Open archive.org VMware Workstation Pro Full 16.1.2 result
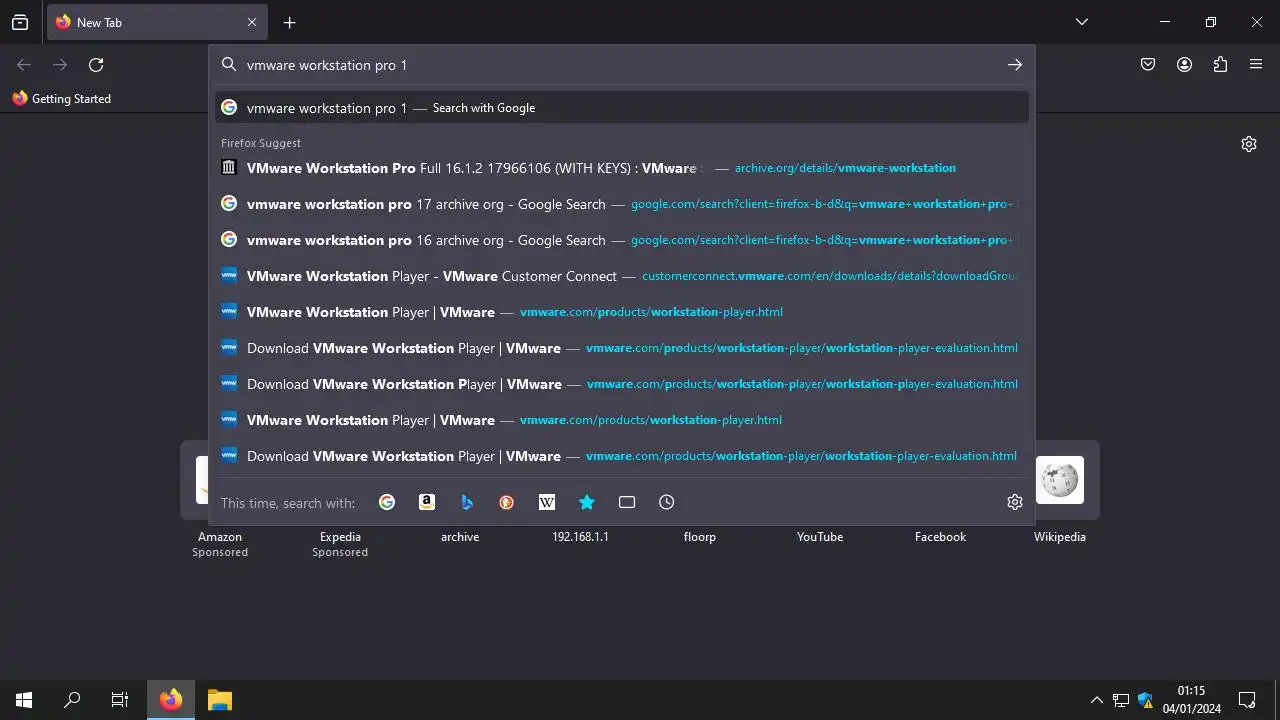Image resolution: width=1280 pixels, height=720 pixels. 622,168
